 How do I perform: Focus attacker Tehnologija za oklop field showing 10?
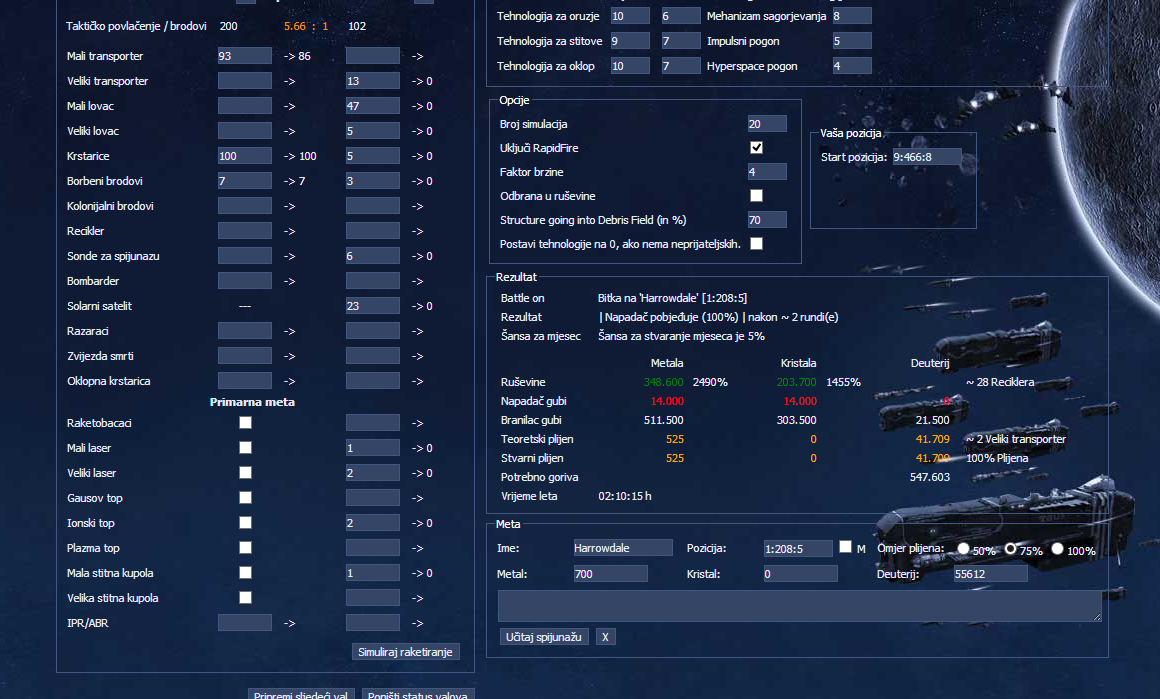(630, 66)
